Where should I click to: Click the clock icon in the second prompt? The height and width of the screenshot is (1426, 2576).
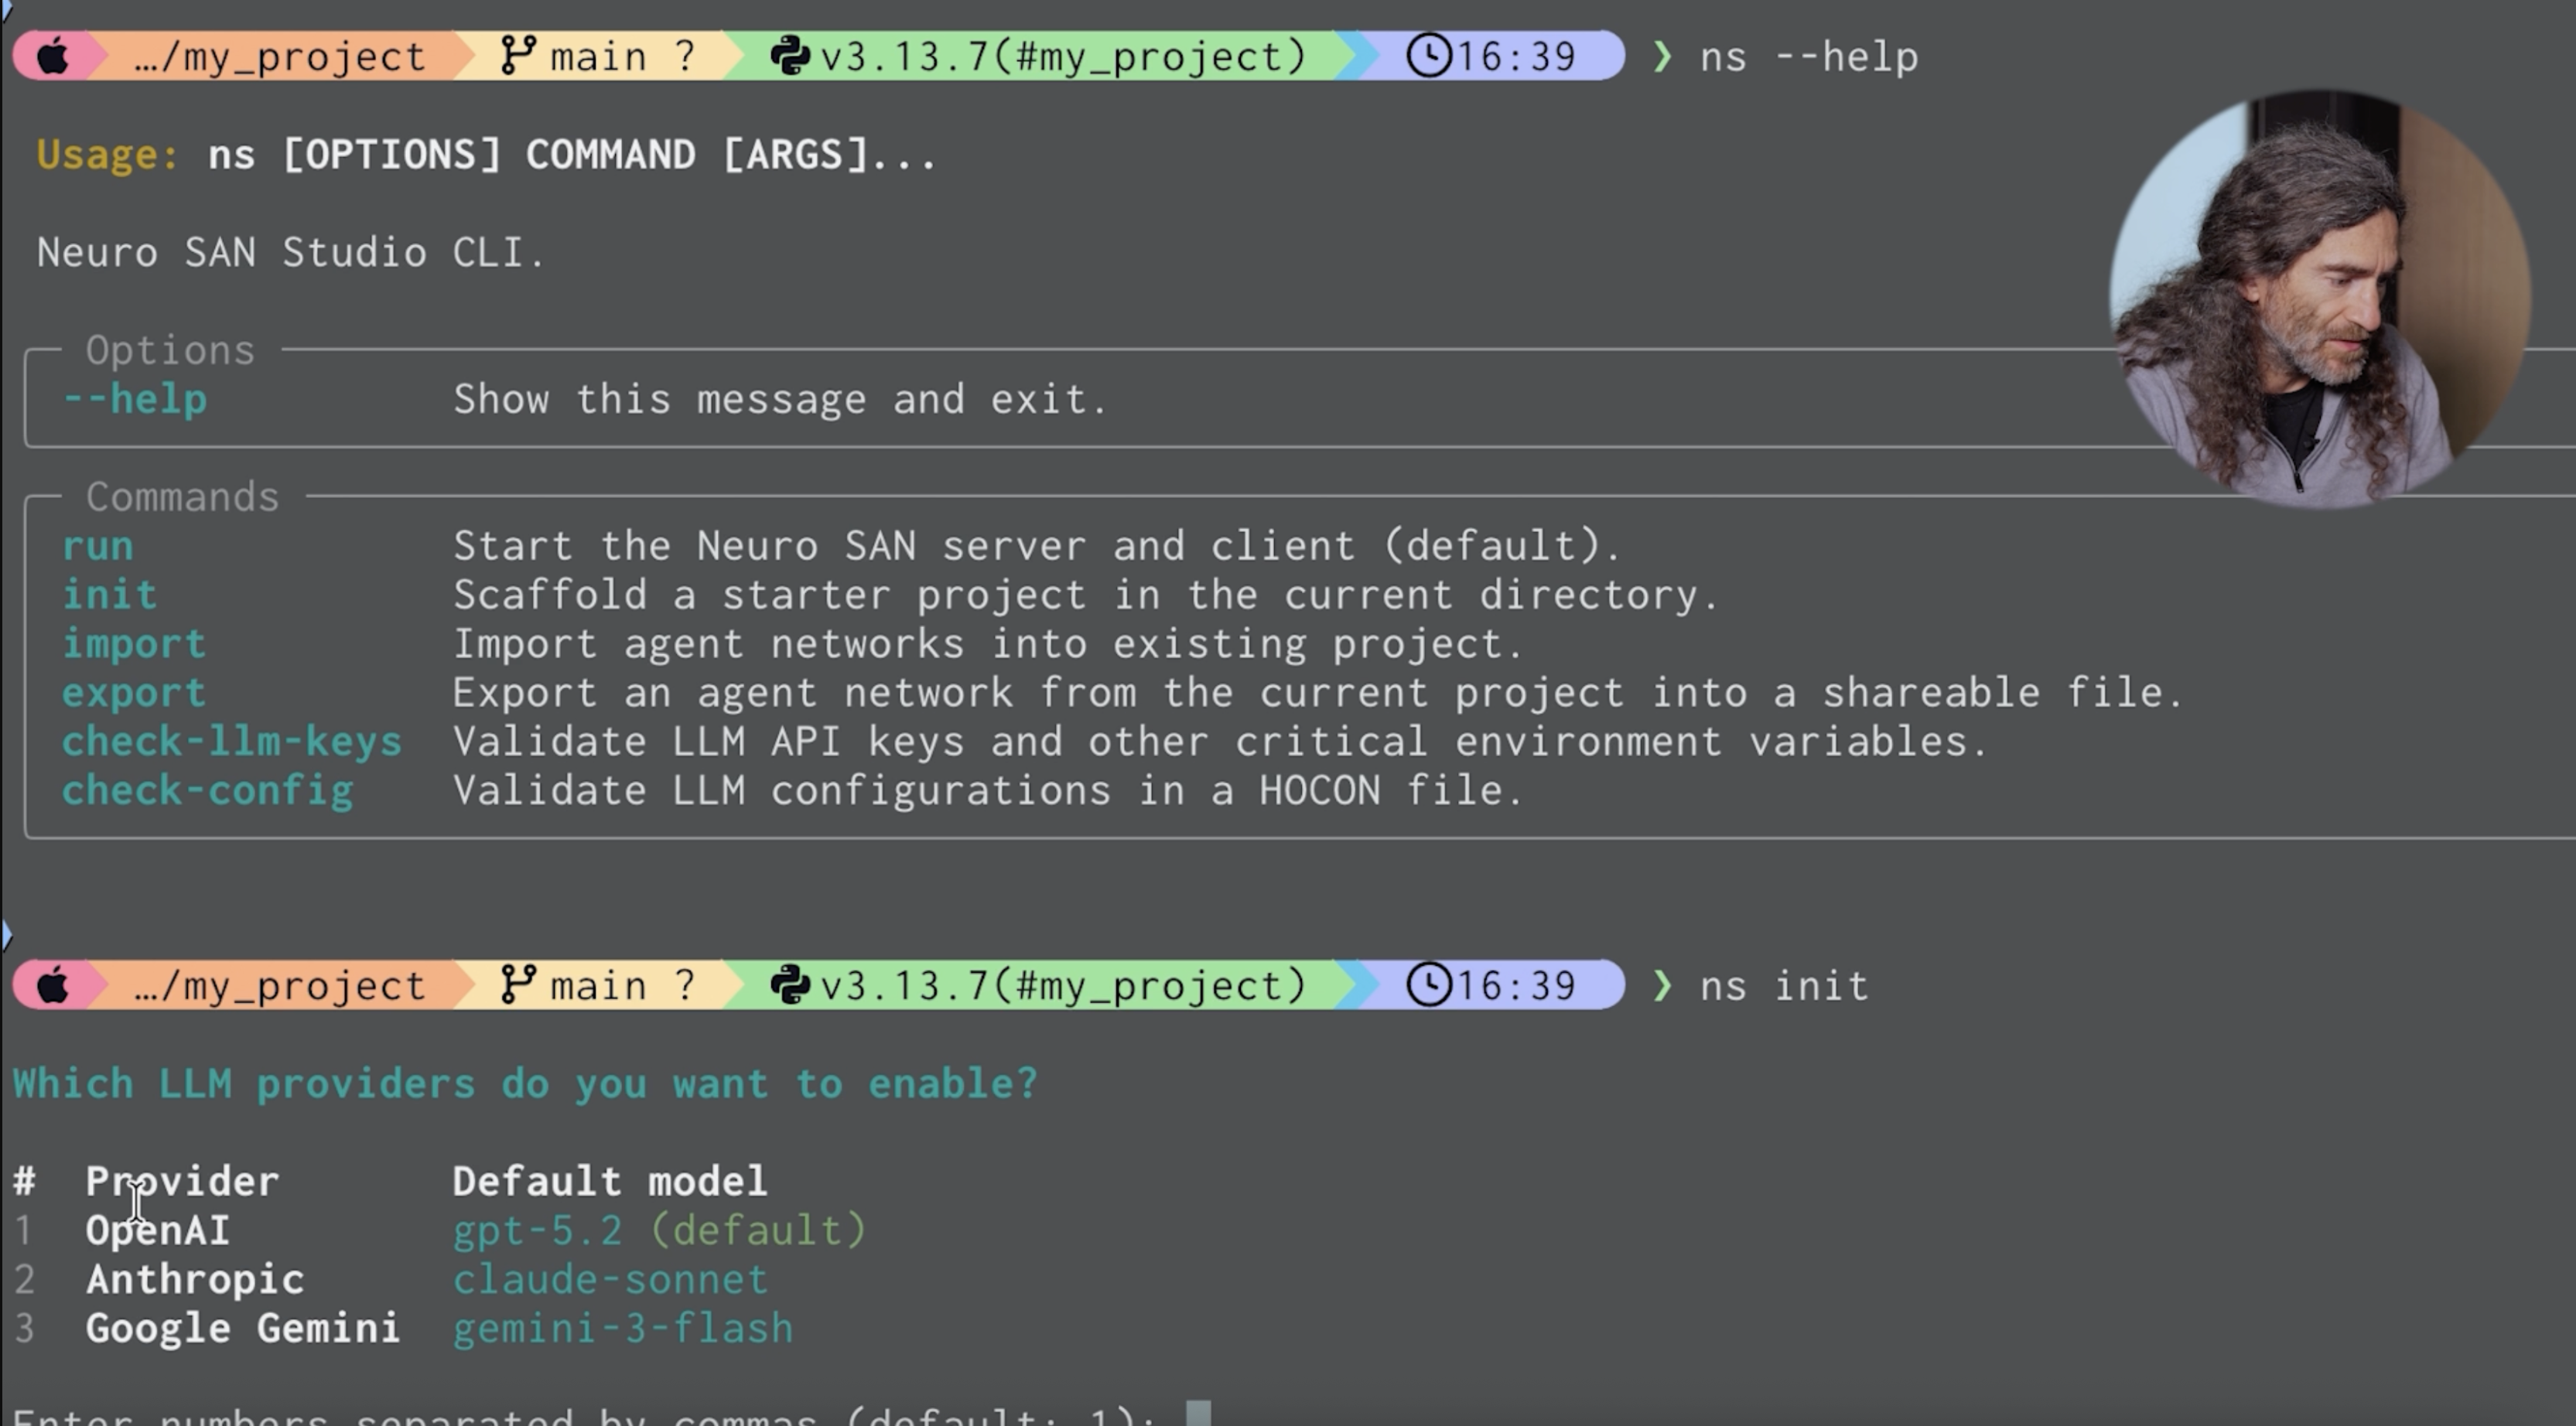(x=1429, y=986)
